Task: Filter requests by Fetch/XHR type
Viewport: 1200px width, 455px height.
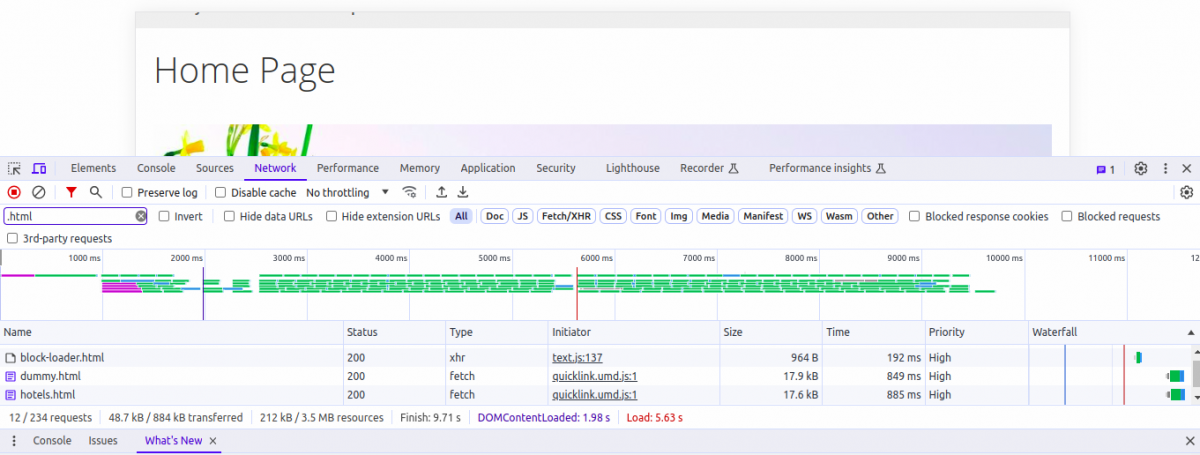Action: pos(566,216)
